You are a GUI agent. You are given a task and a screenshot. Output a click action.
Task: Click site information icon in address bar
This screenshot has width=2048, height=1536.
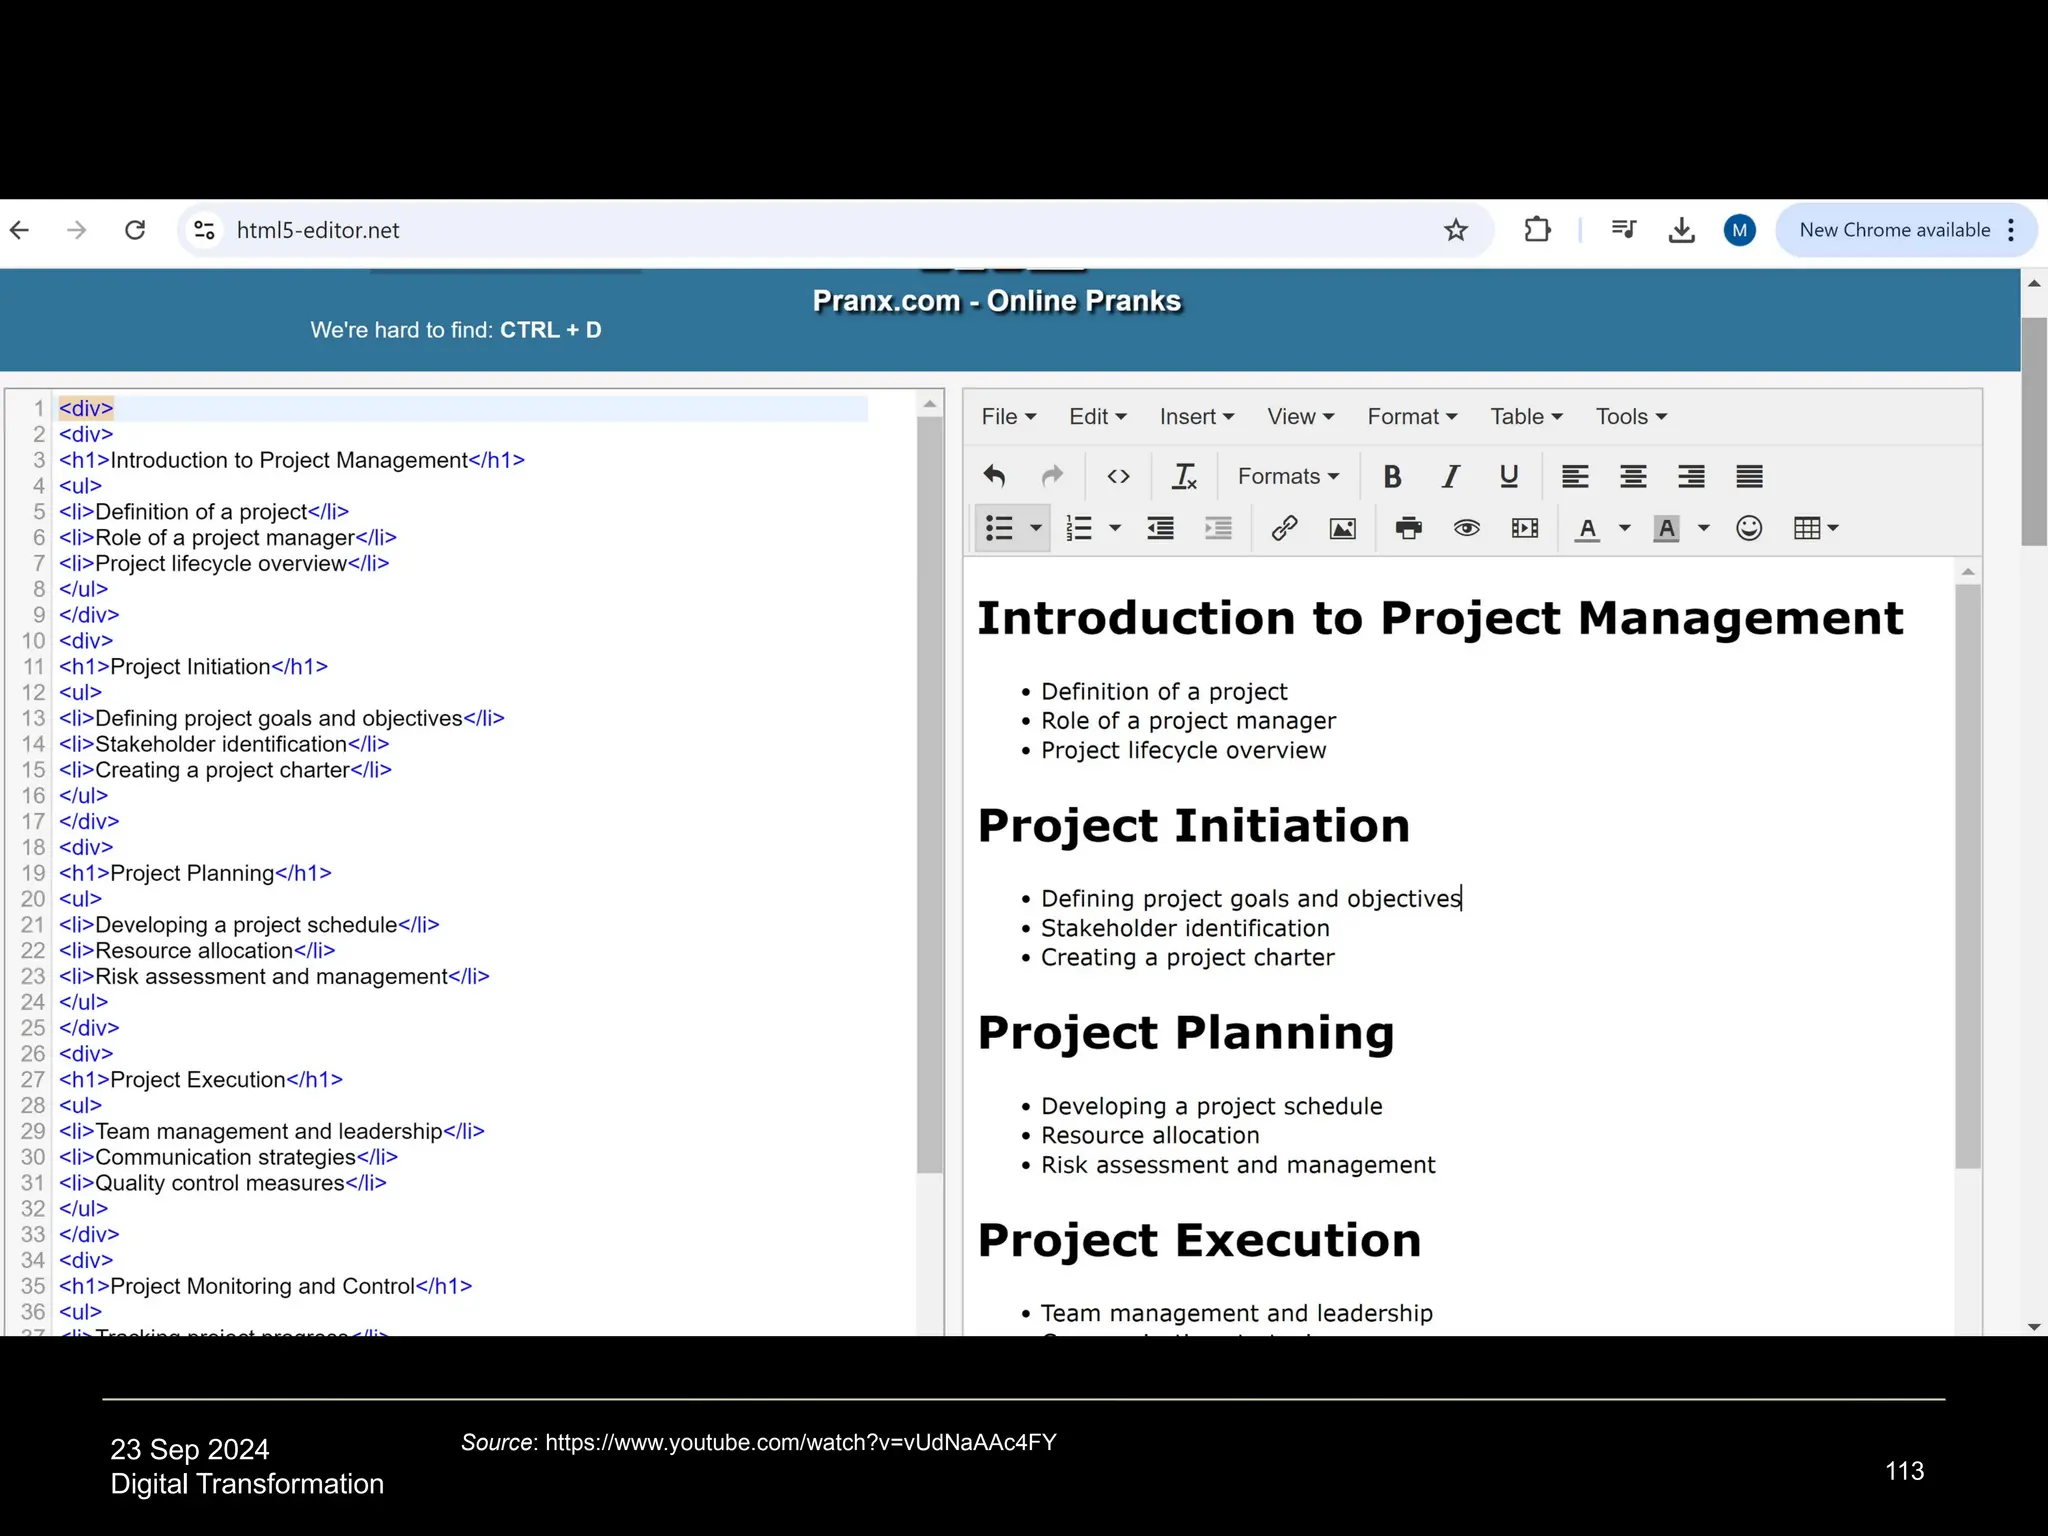204,230
